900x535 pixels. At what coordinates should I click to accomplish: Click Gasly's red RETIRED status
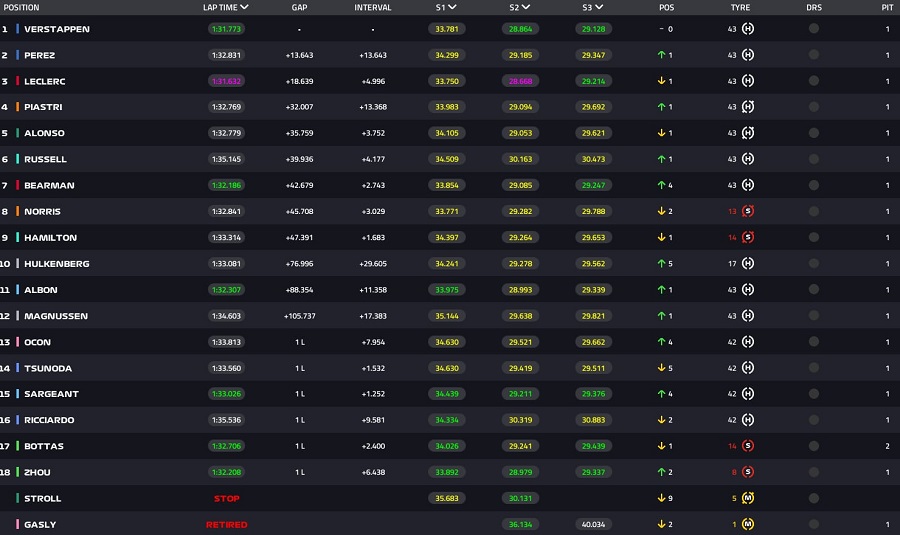coord(226,524)
